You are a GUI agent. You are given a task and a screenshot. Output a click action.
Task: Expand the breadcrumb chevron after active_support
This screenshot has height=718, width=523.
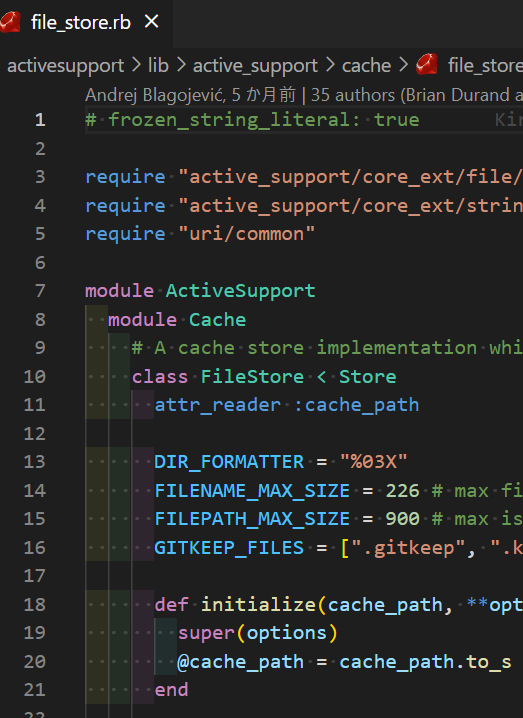click(330, 65)
